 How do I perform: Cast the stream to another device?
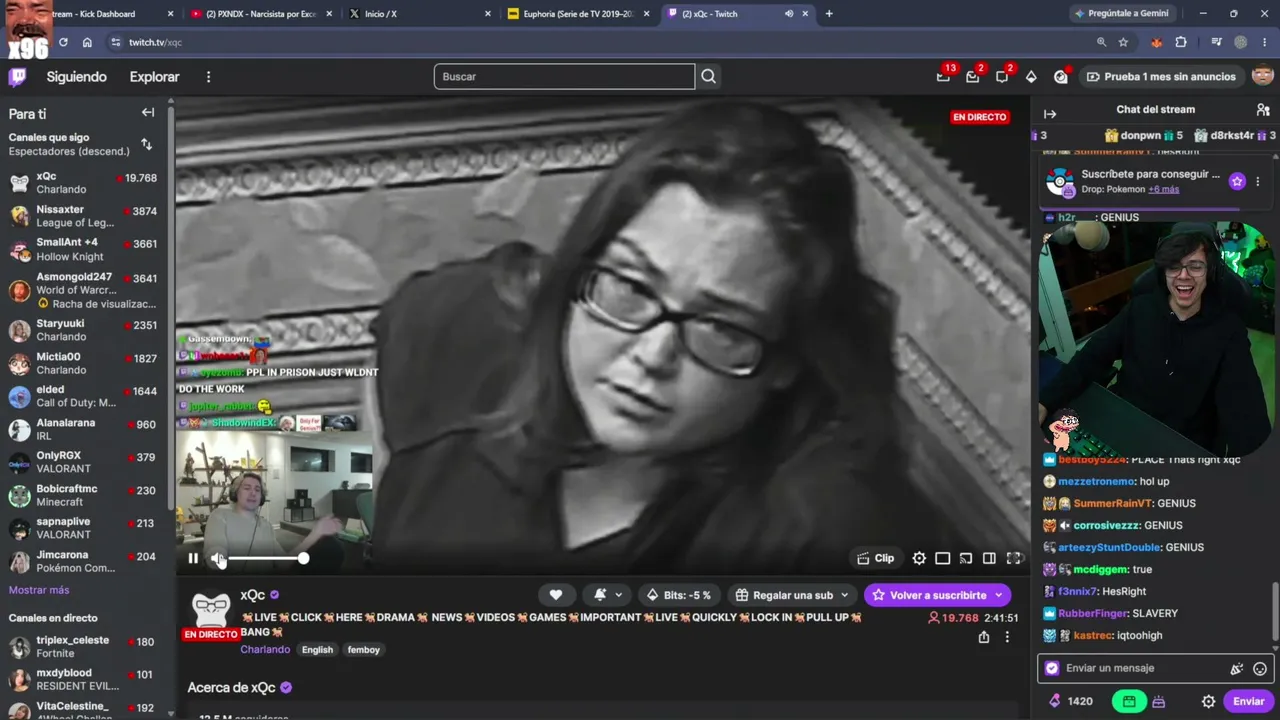(966, 558)
